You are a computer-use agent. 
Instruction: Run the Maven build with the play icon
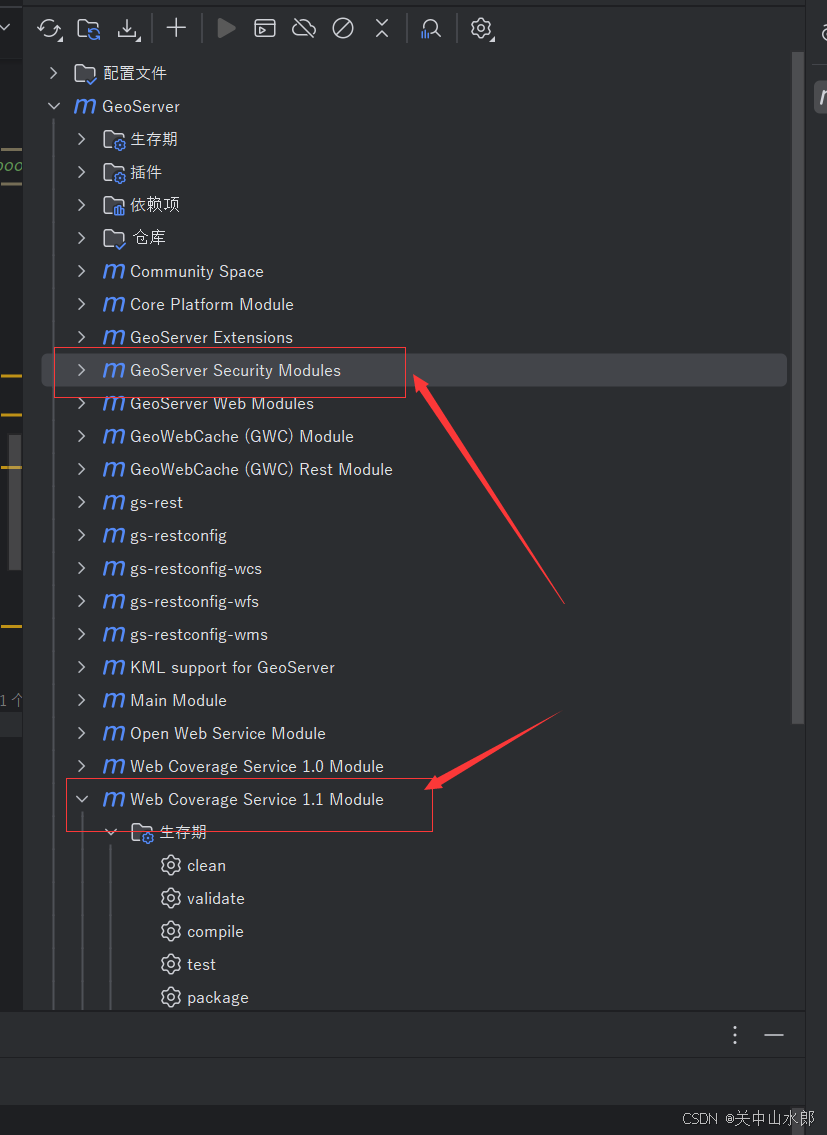point(225,28)
